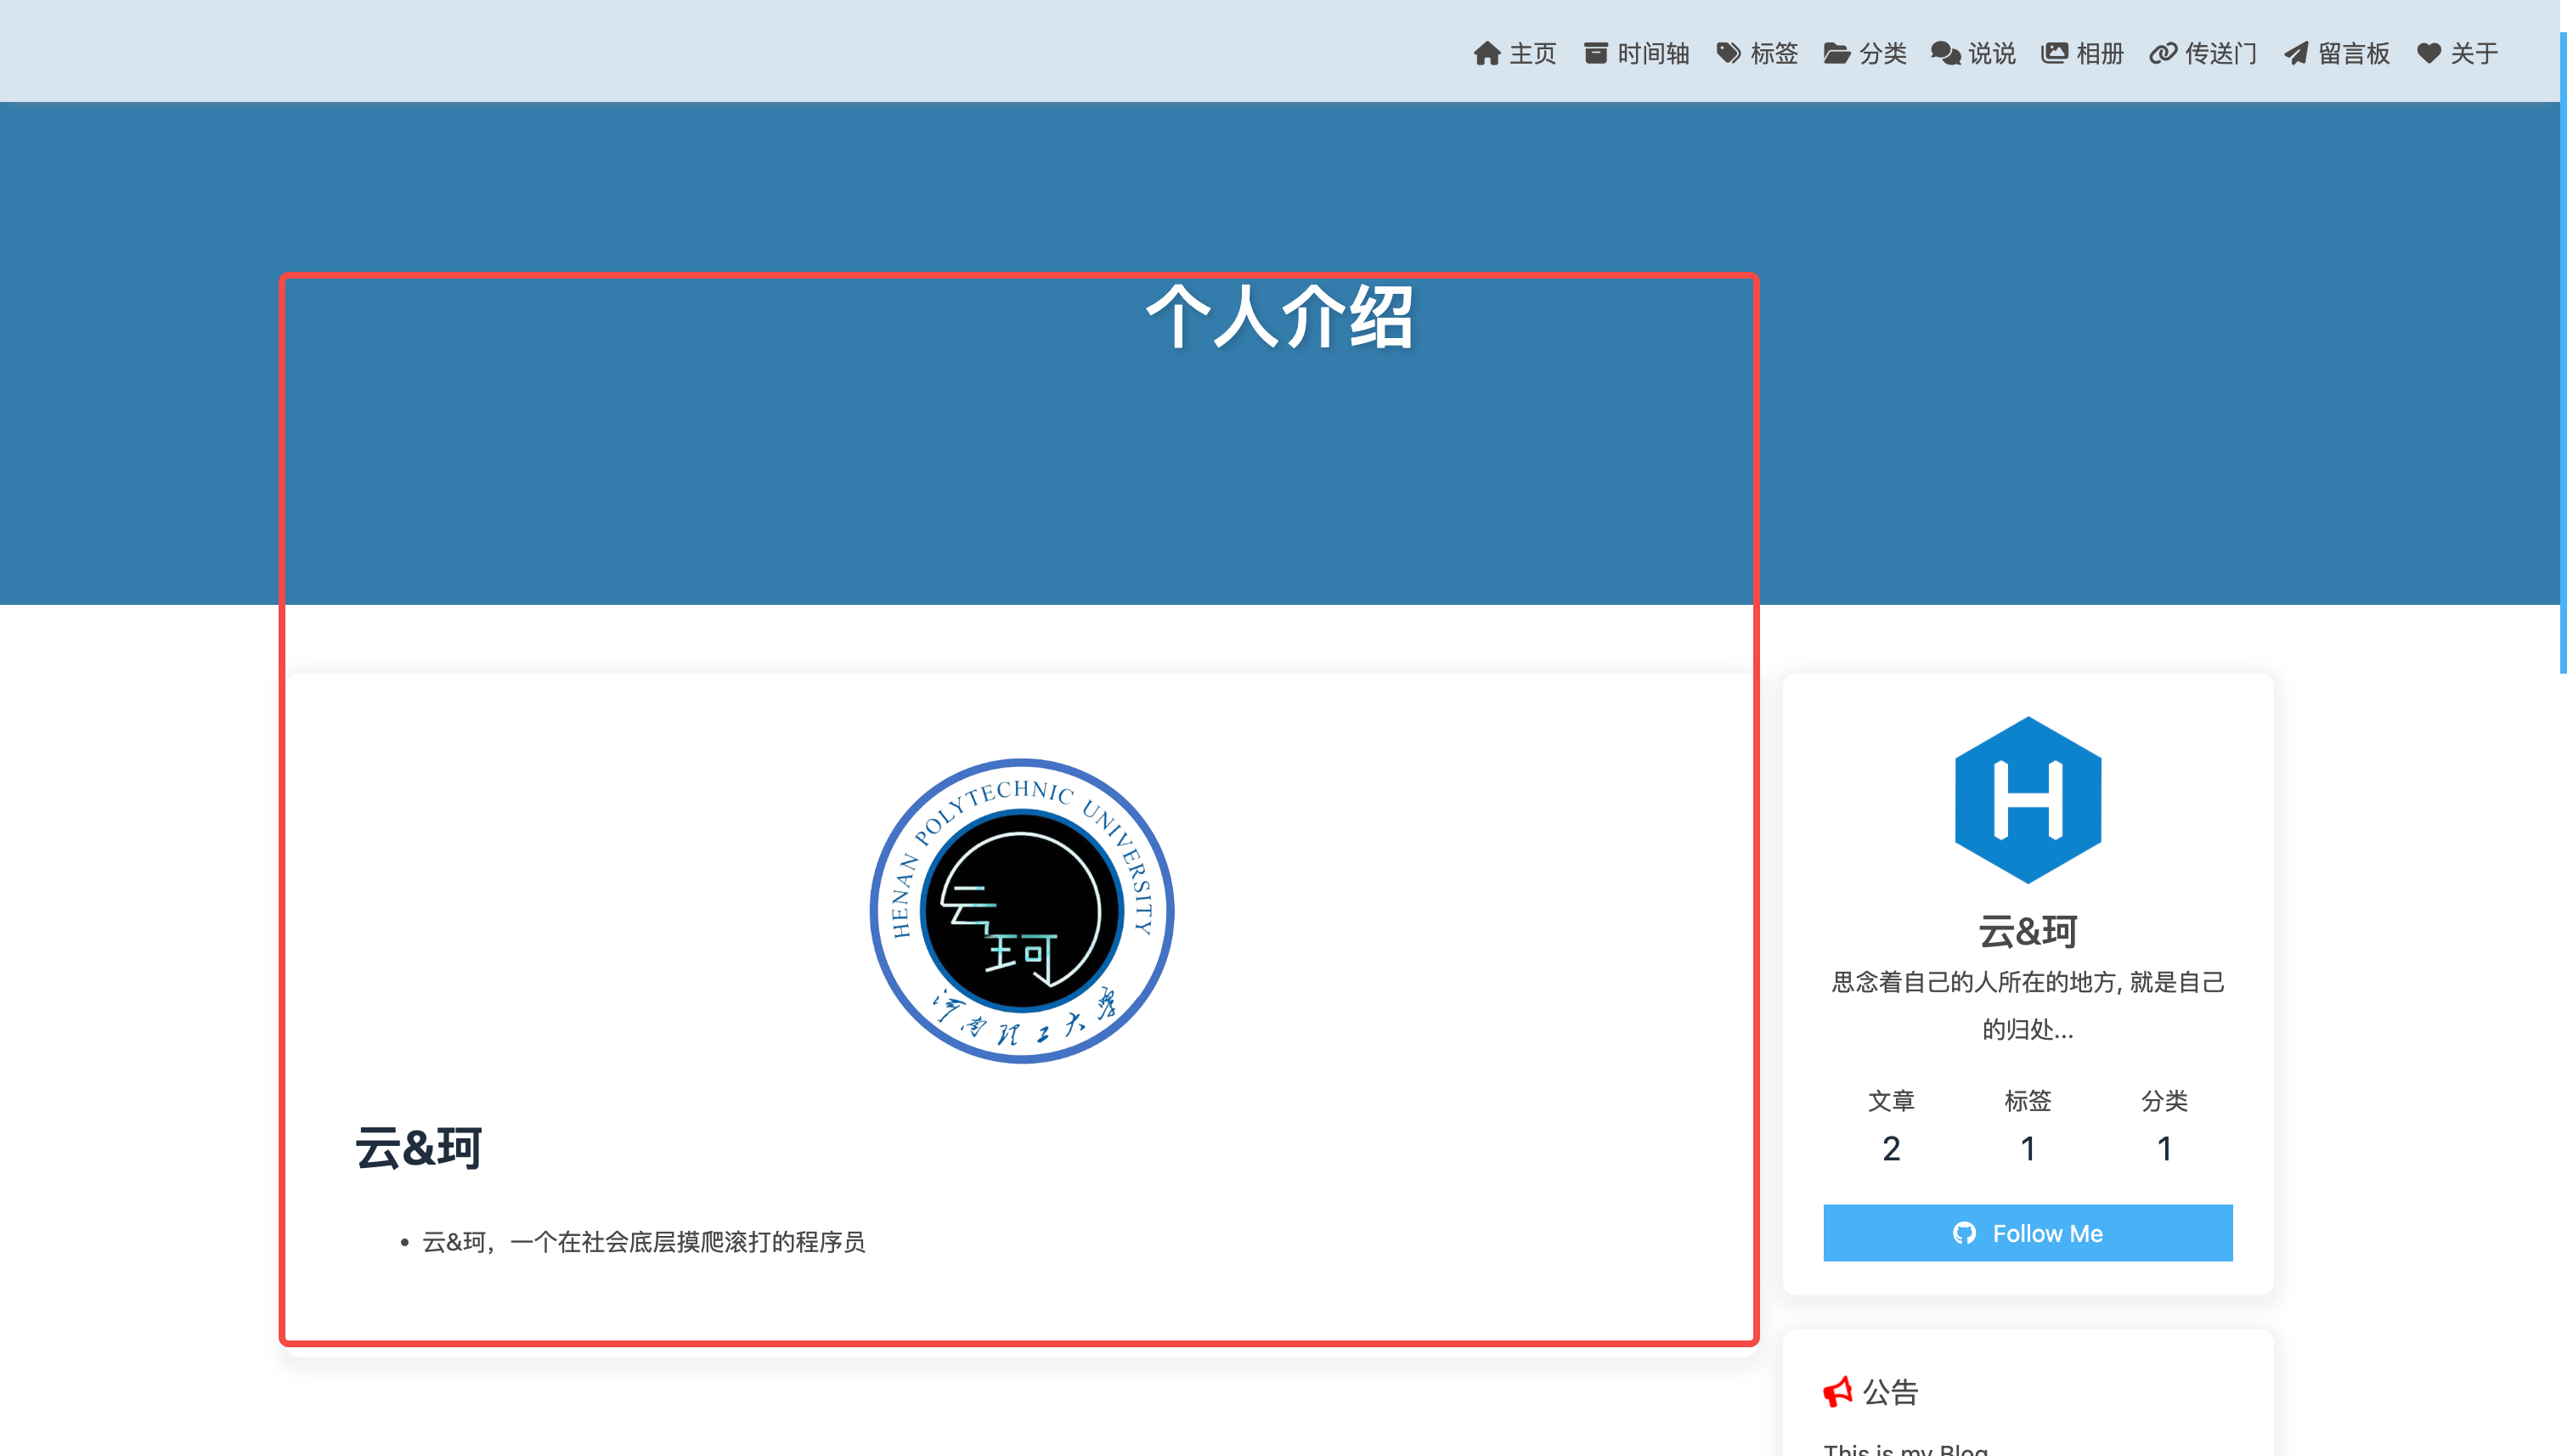
Task: Click the page scrollbar on right edge
Action: [x=2562, y=350]
